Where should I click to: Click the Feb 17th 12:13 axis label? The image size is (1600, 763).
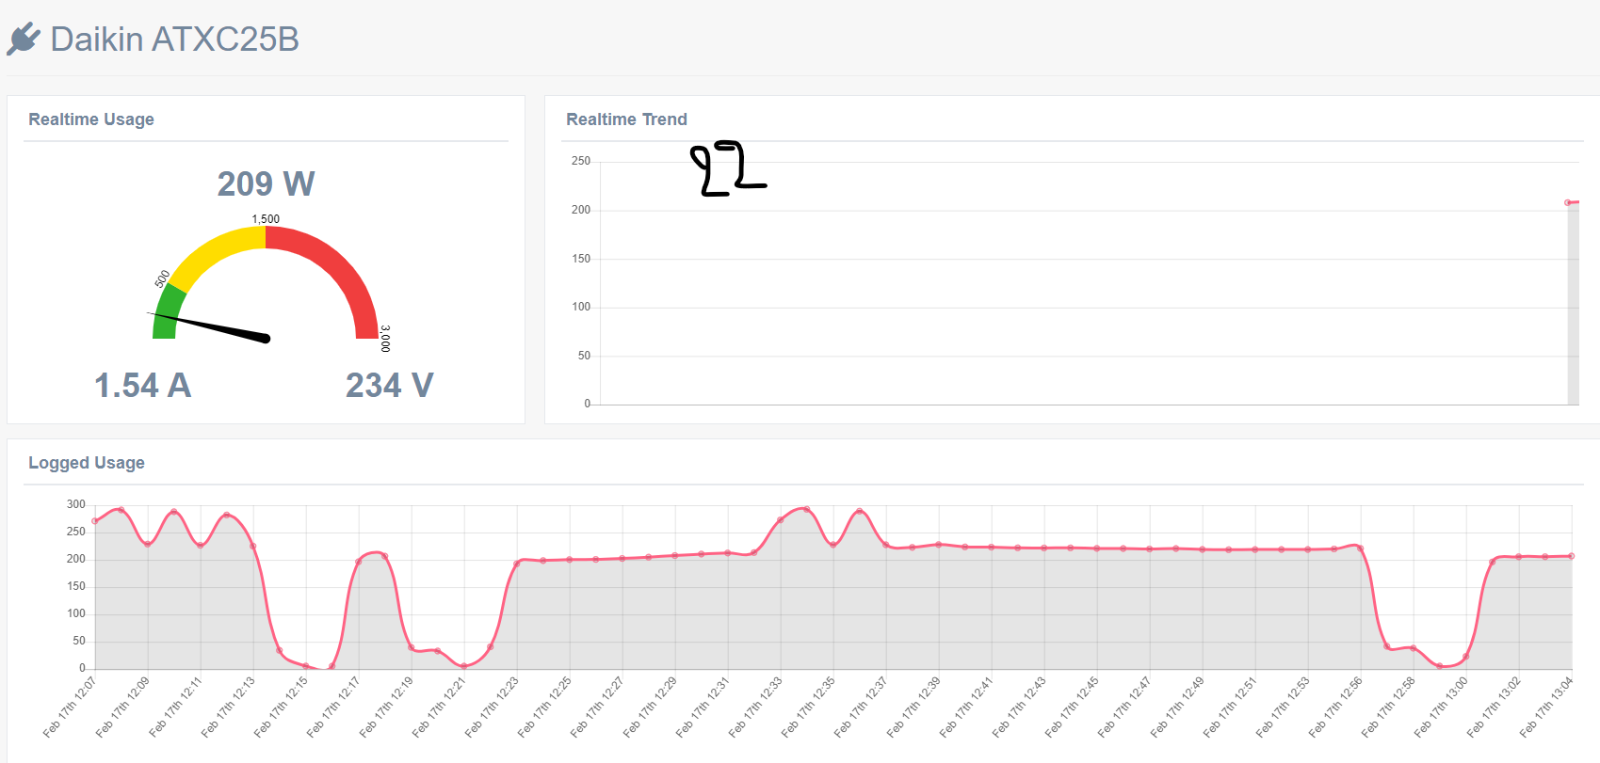228,708
